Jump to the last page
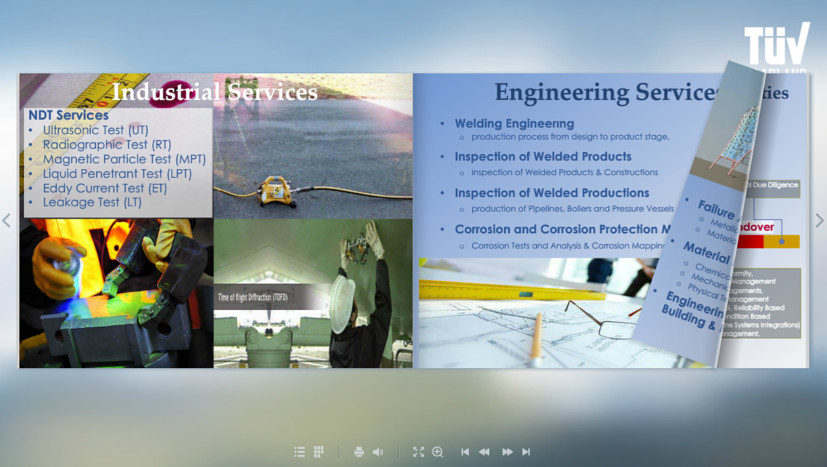Viewport: 827px width, 467px height. (x=526, y=452)
